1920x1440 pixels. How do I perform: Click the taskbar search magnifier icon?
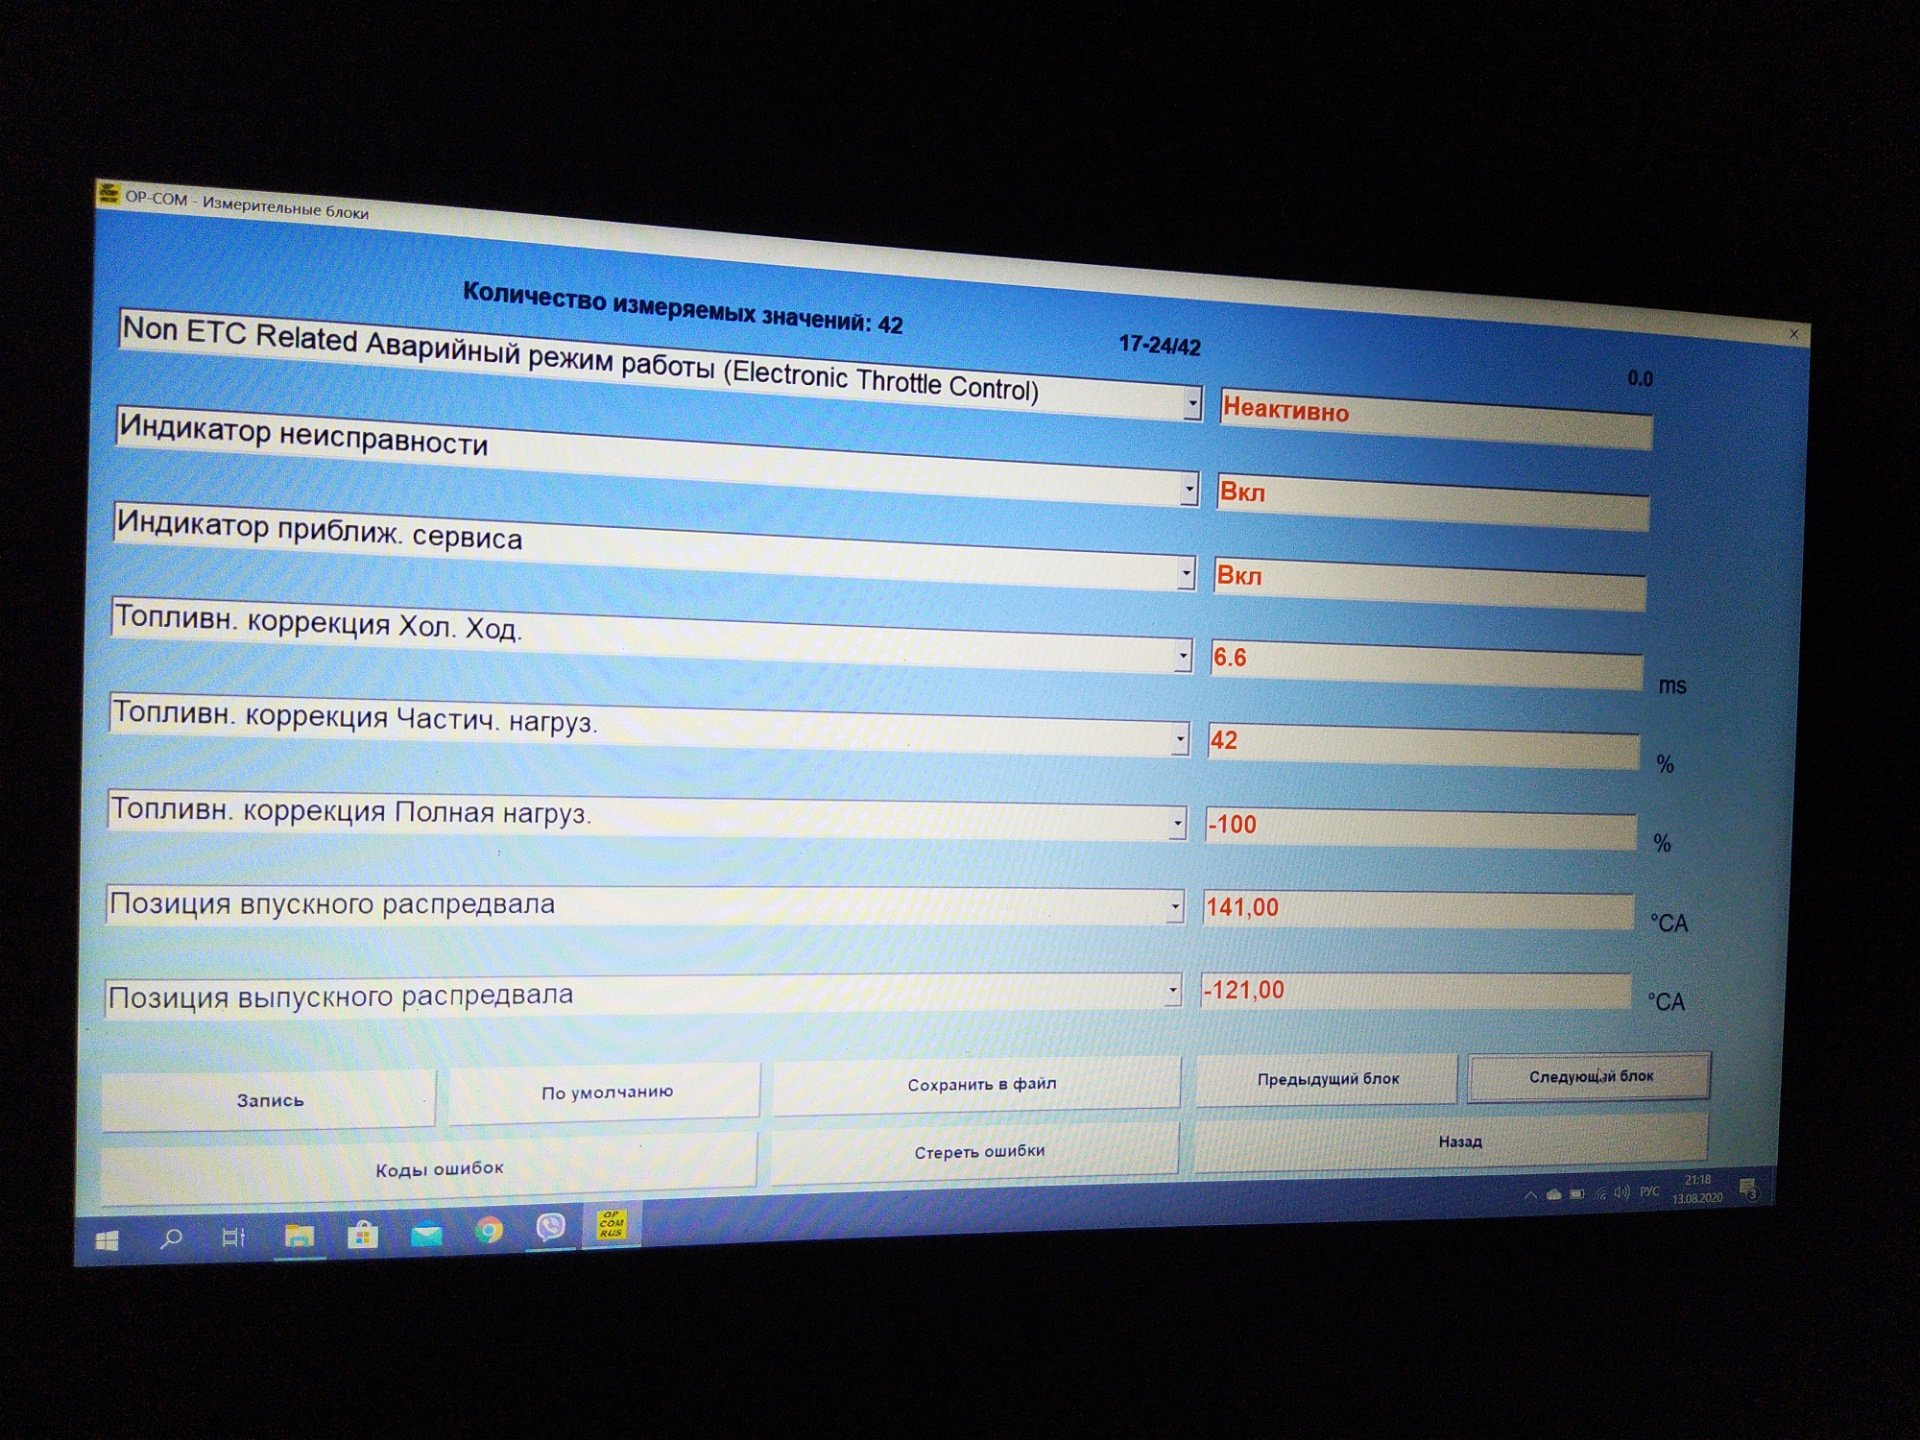pyautogui.click(x=171, y=1239)
